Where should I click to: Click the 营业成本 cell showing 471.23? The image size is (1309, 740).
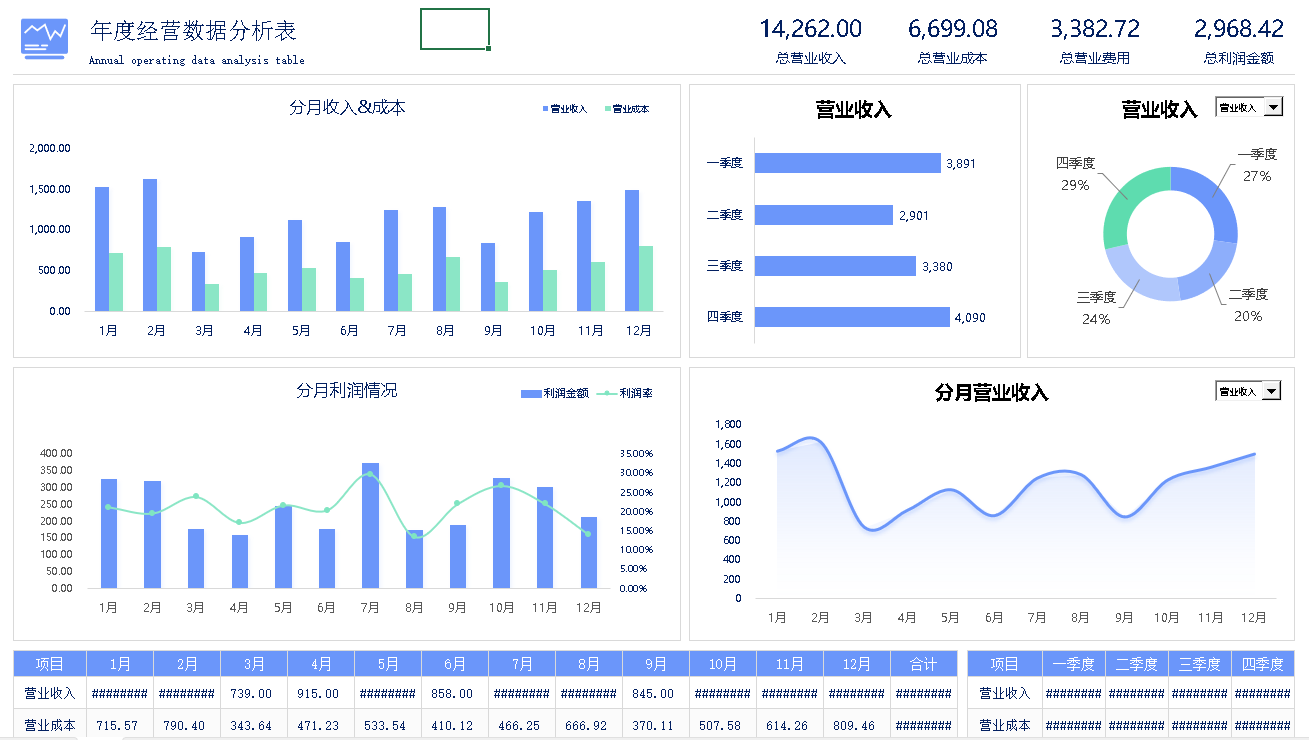coord(321,725)
